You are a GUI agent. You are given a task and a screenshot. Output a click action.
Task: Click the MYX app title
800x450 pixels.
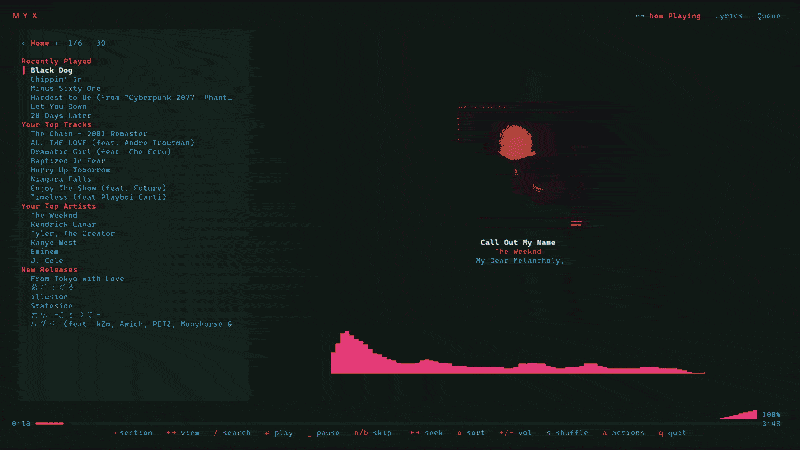pos(24,16)
